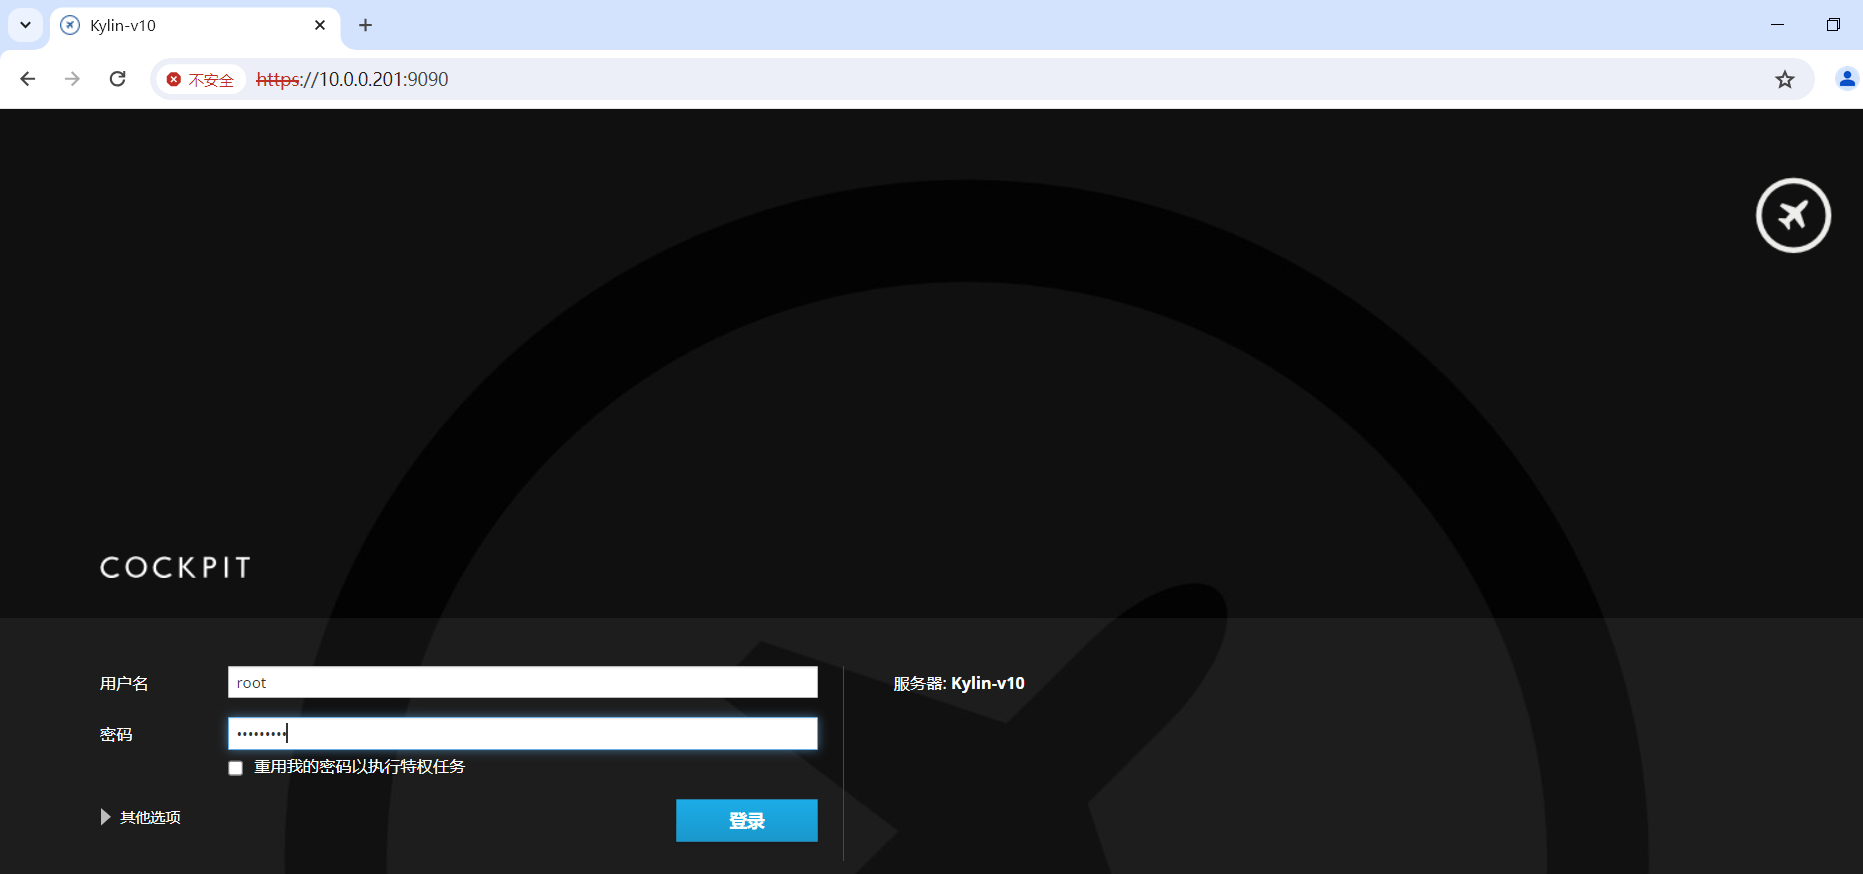
Task: Open a new browser tab
Action: pos(365,25)
